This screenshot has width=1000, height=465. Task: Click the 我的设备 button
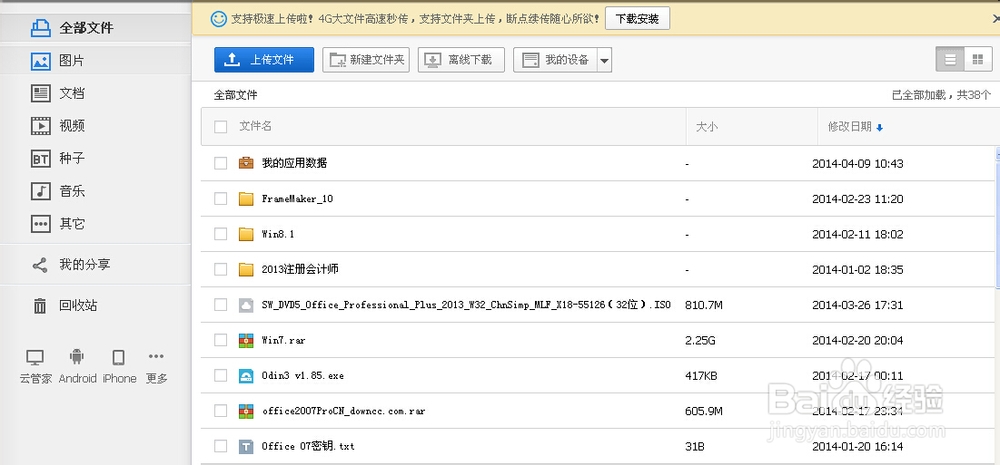point(555,60)
